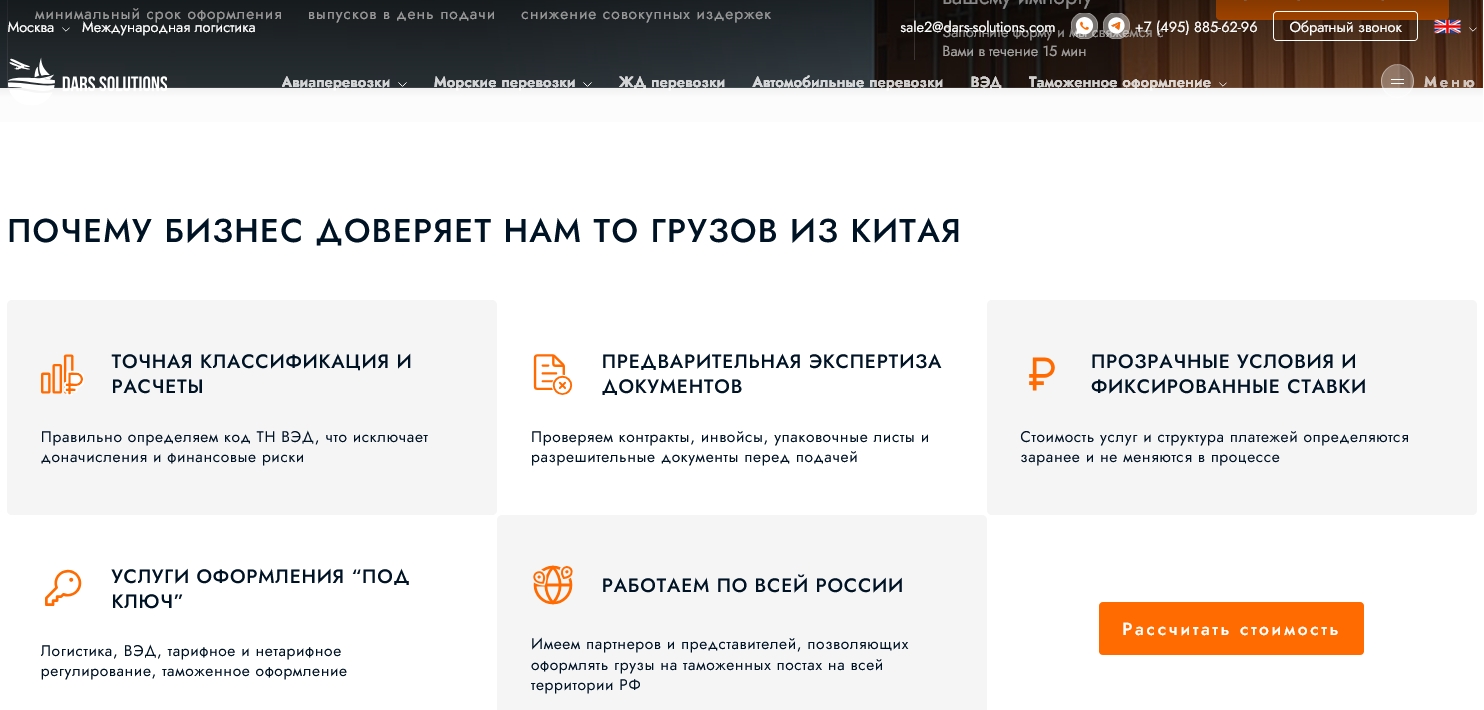This screenshot has width=1484, height=710.
Task: Select heading Работаем по всей России
Action: pyautogui.click(x=753, y=586)
